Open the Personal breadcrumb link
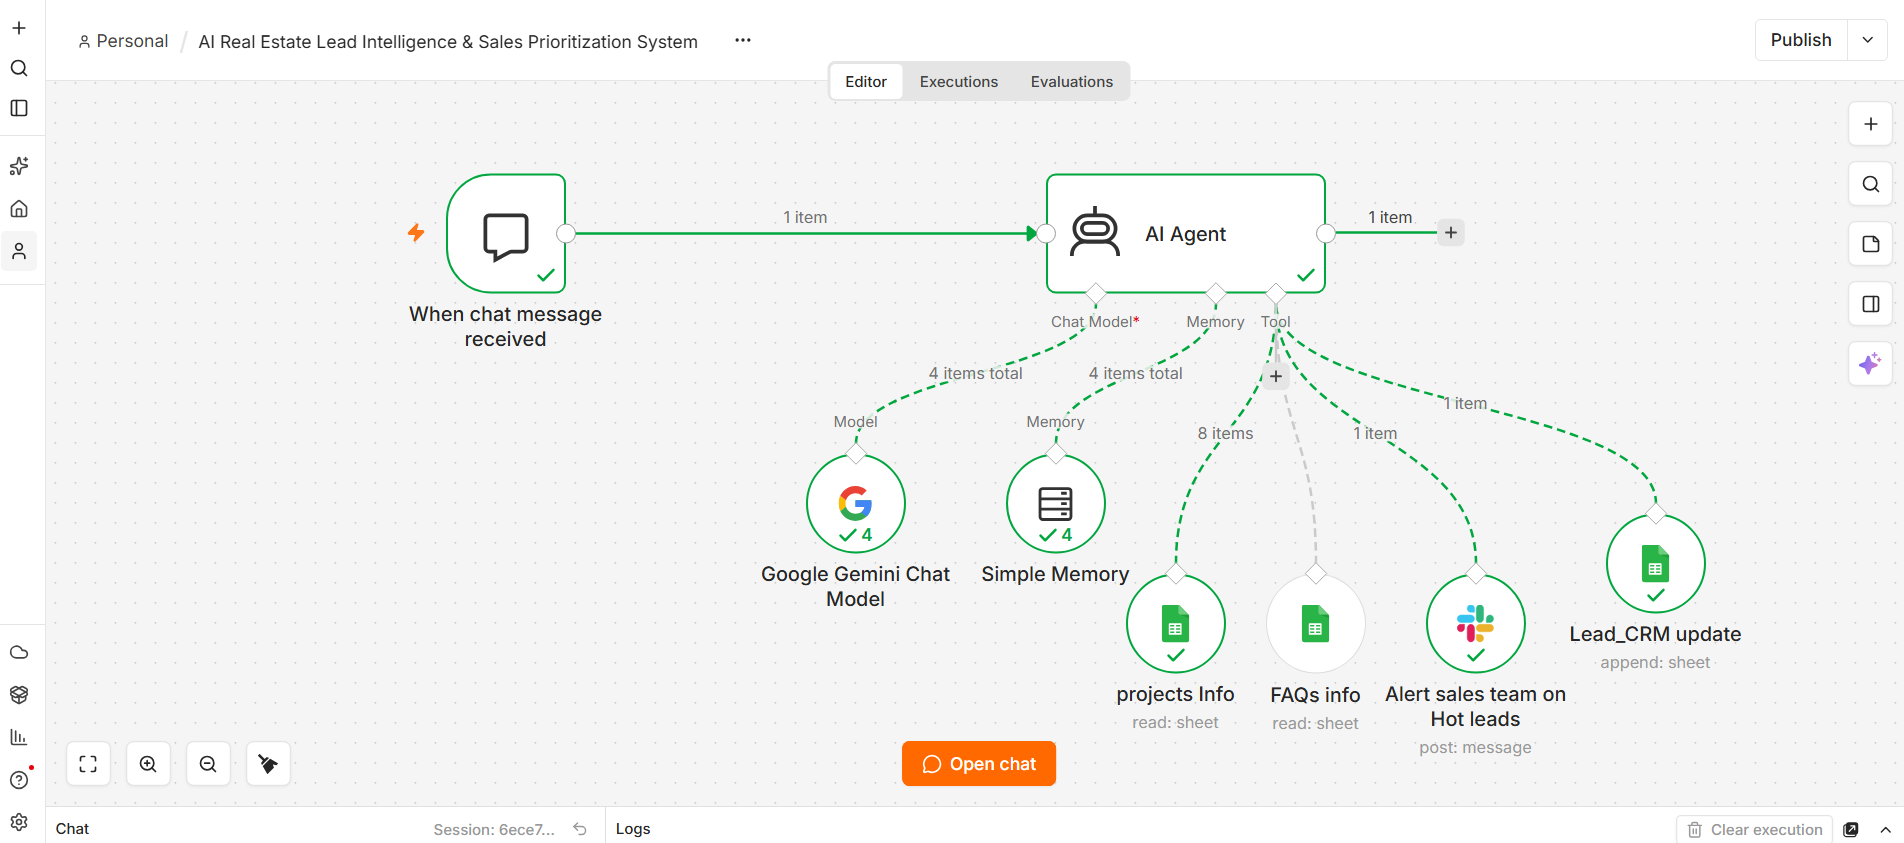This screenshot has height=843, width=1904. [x=123, y=41]
